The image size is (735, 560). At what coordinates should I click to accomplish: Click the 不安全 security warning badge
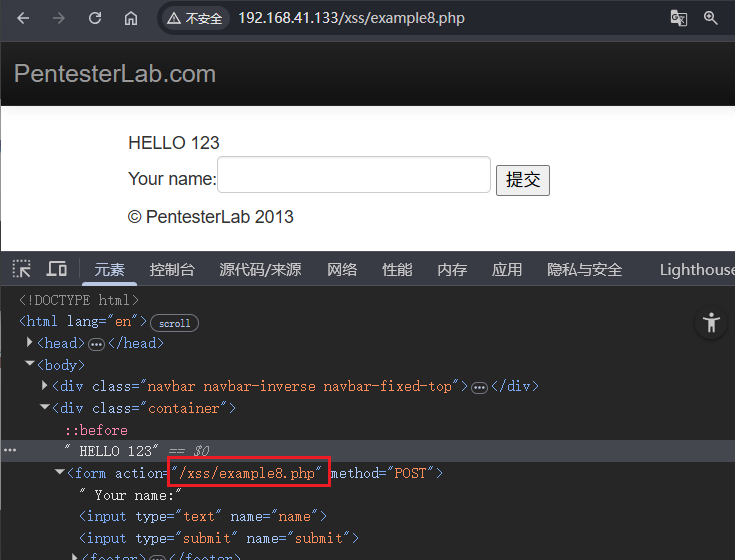(x=194, y=18)
